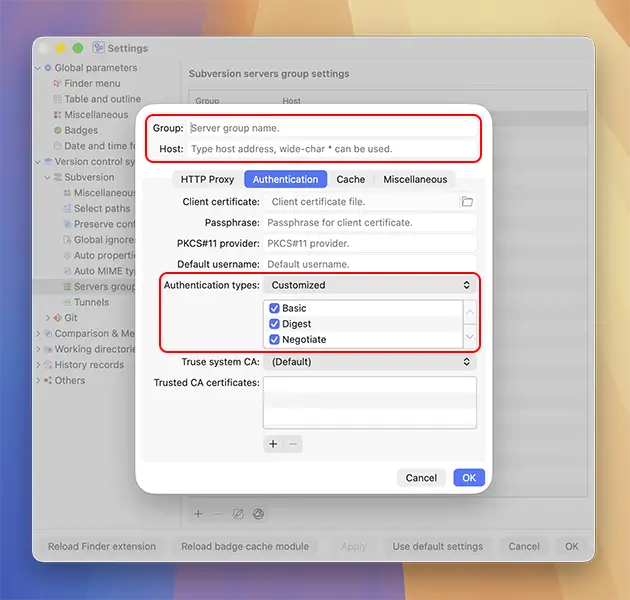Click the Tunnels icon in sidebar
630x600 pixels.
(x=67, y=302)
